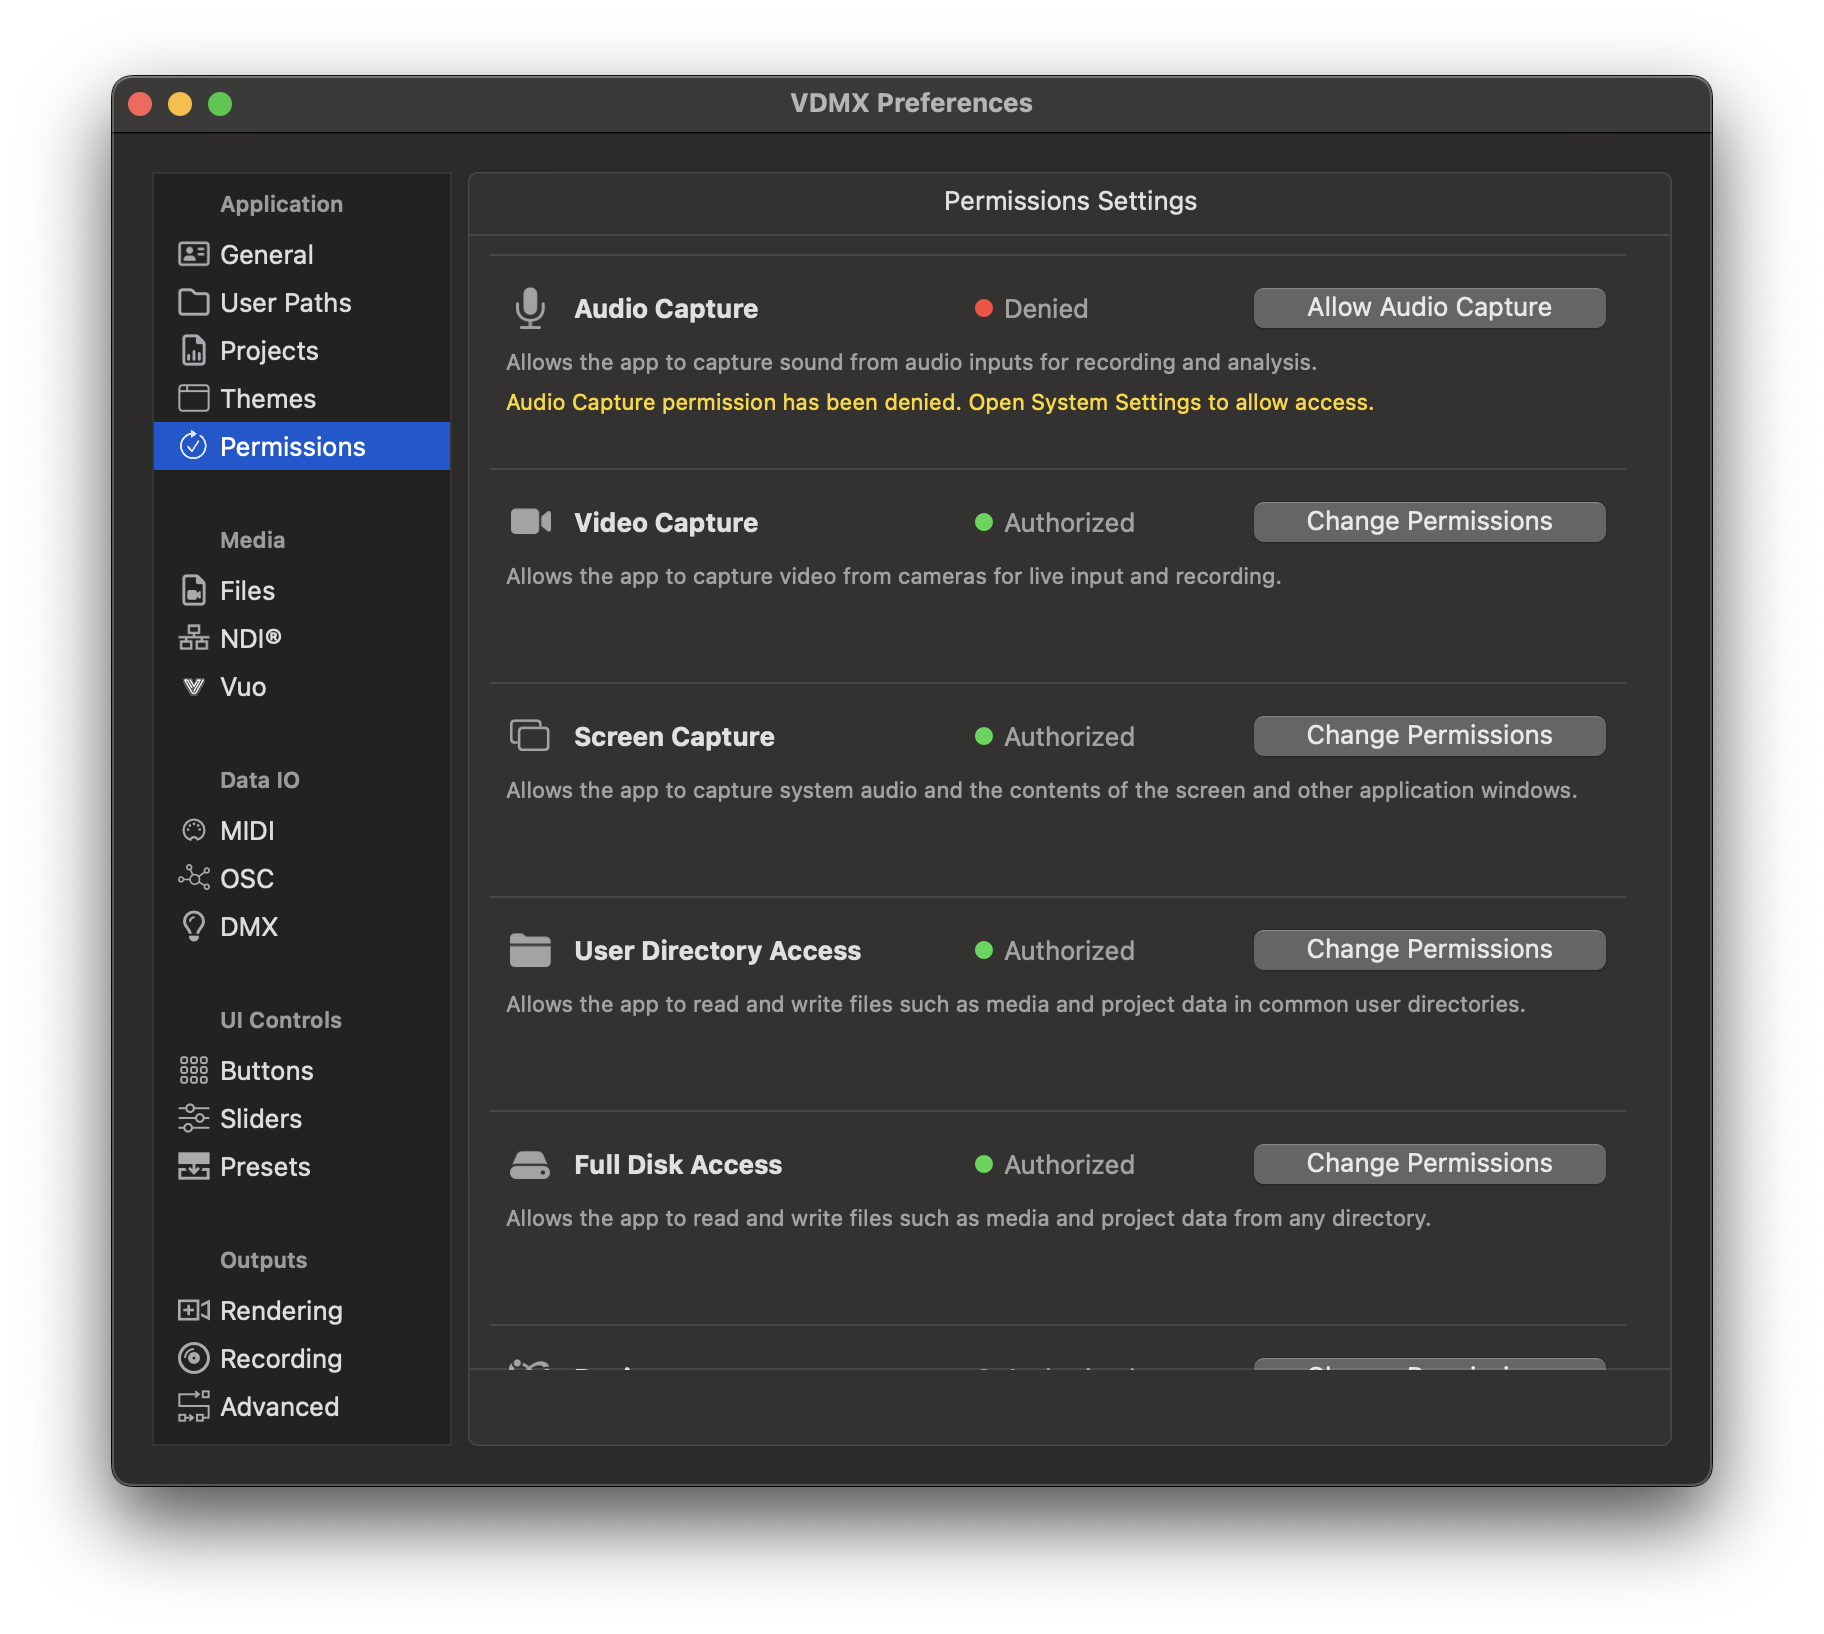
Task: Click the Buttons grid icon
Action: pos(193,1070)
